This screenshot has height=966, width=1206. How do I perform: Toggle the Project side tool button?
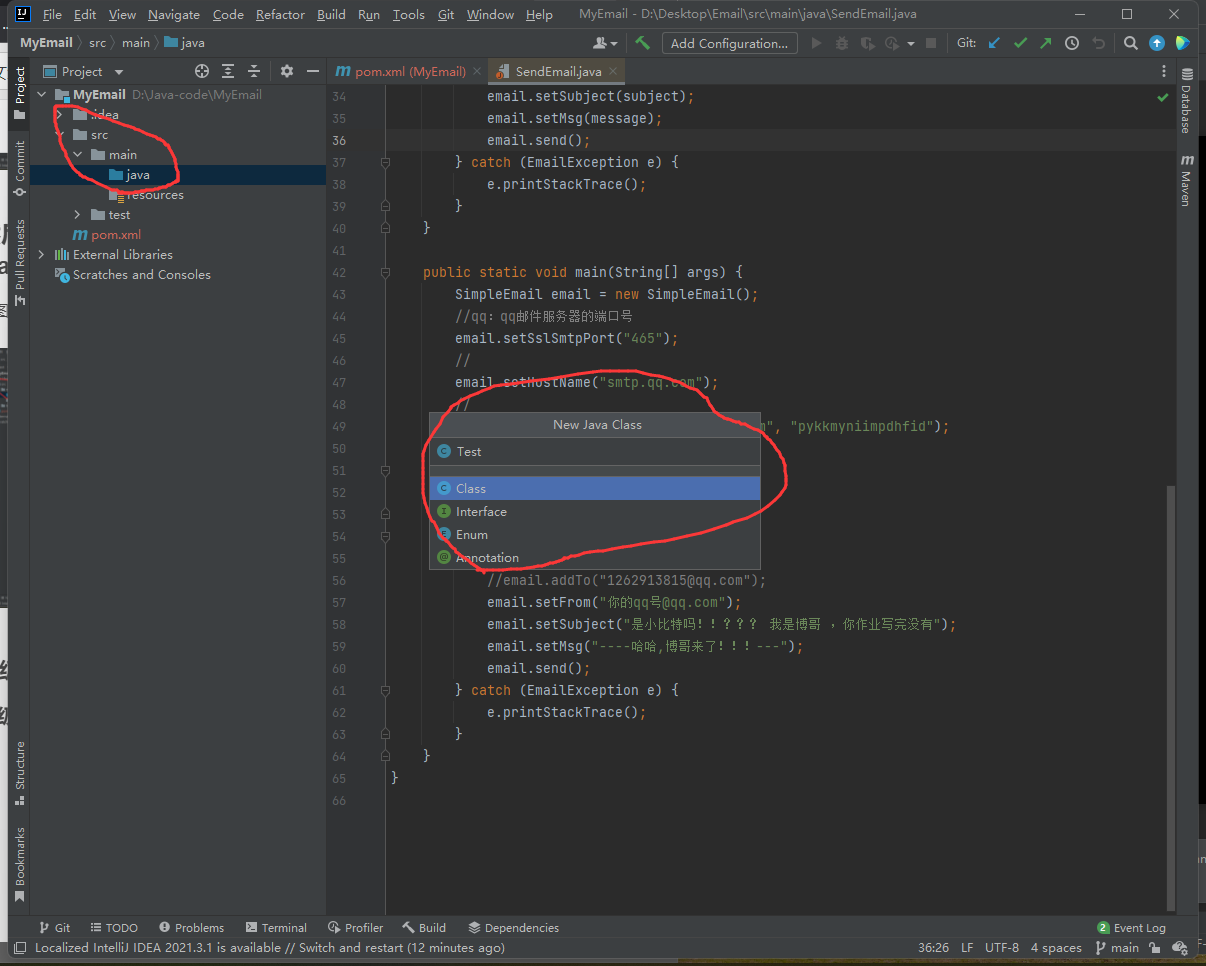click(x=20, y=92)
